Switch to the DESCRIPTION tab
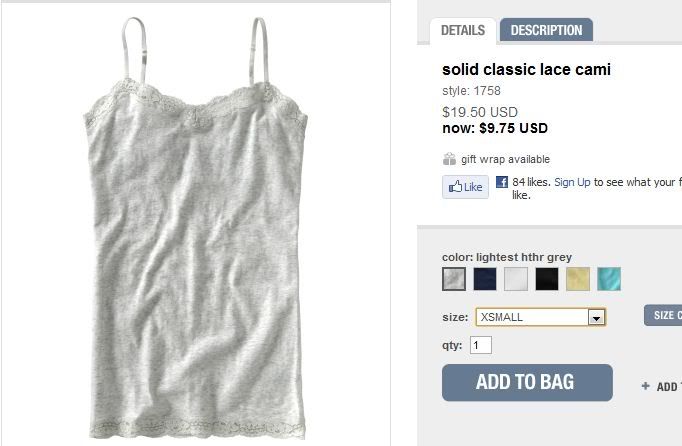Image resolution: width=682 pixels, height=446 pixels. pos(546,30)
